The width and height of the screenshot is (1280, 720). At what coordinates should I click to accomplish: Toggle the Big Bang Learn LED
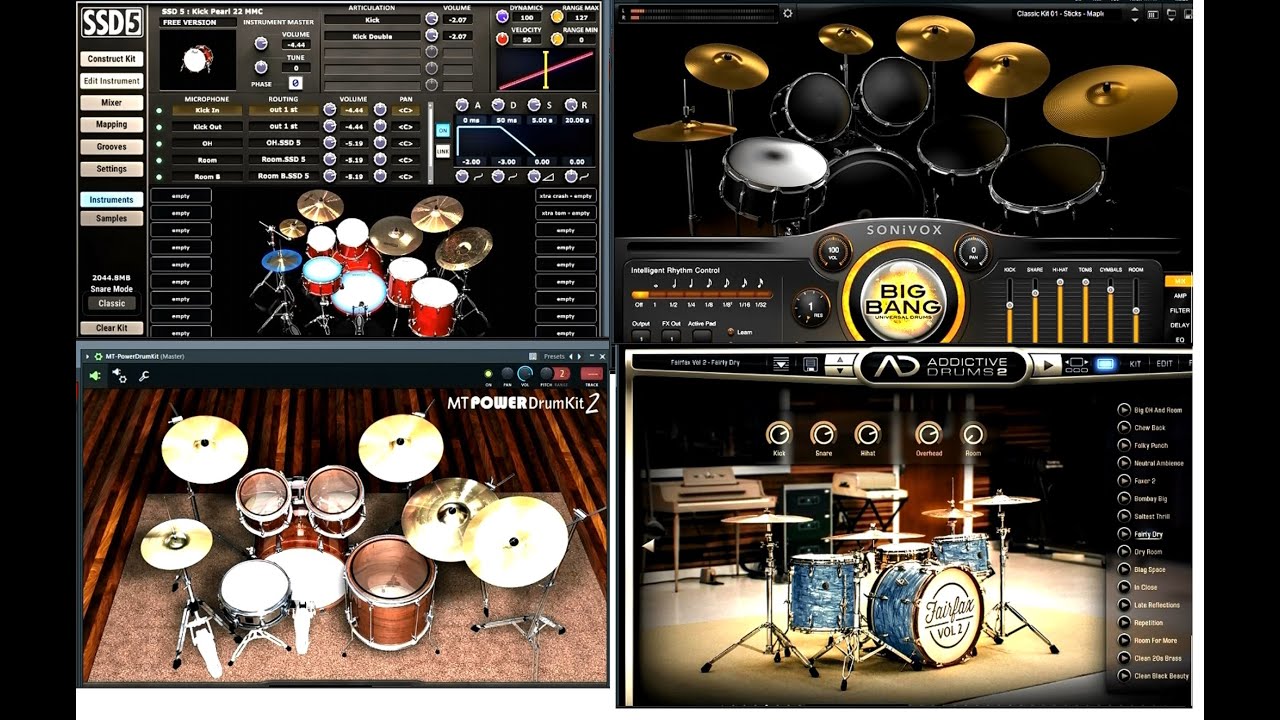[x=731, y=332]
